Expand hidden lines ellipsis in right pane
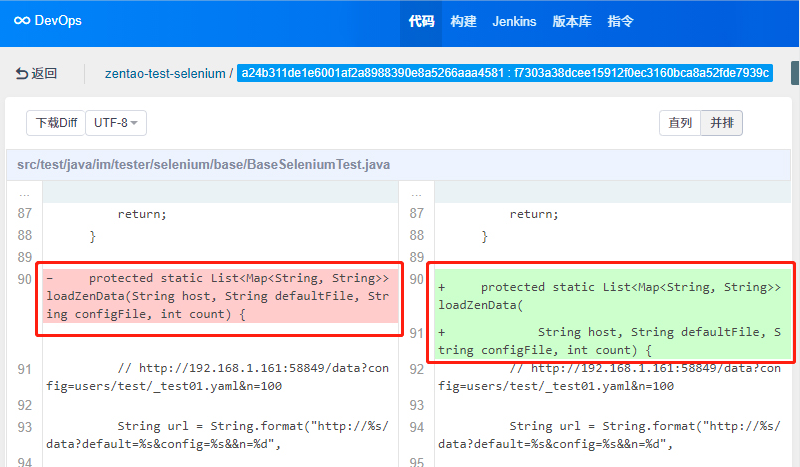 pyautogui.click(x=416, y=193)
